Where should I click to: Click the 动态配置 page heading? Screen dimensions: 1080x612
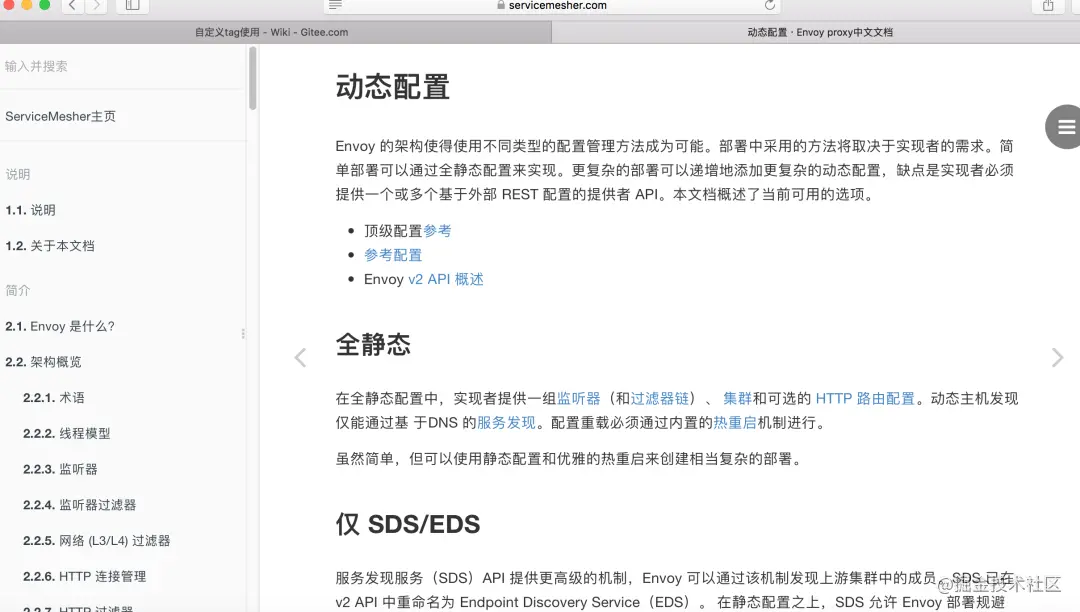(x=393, y=87)
